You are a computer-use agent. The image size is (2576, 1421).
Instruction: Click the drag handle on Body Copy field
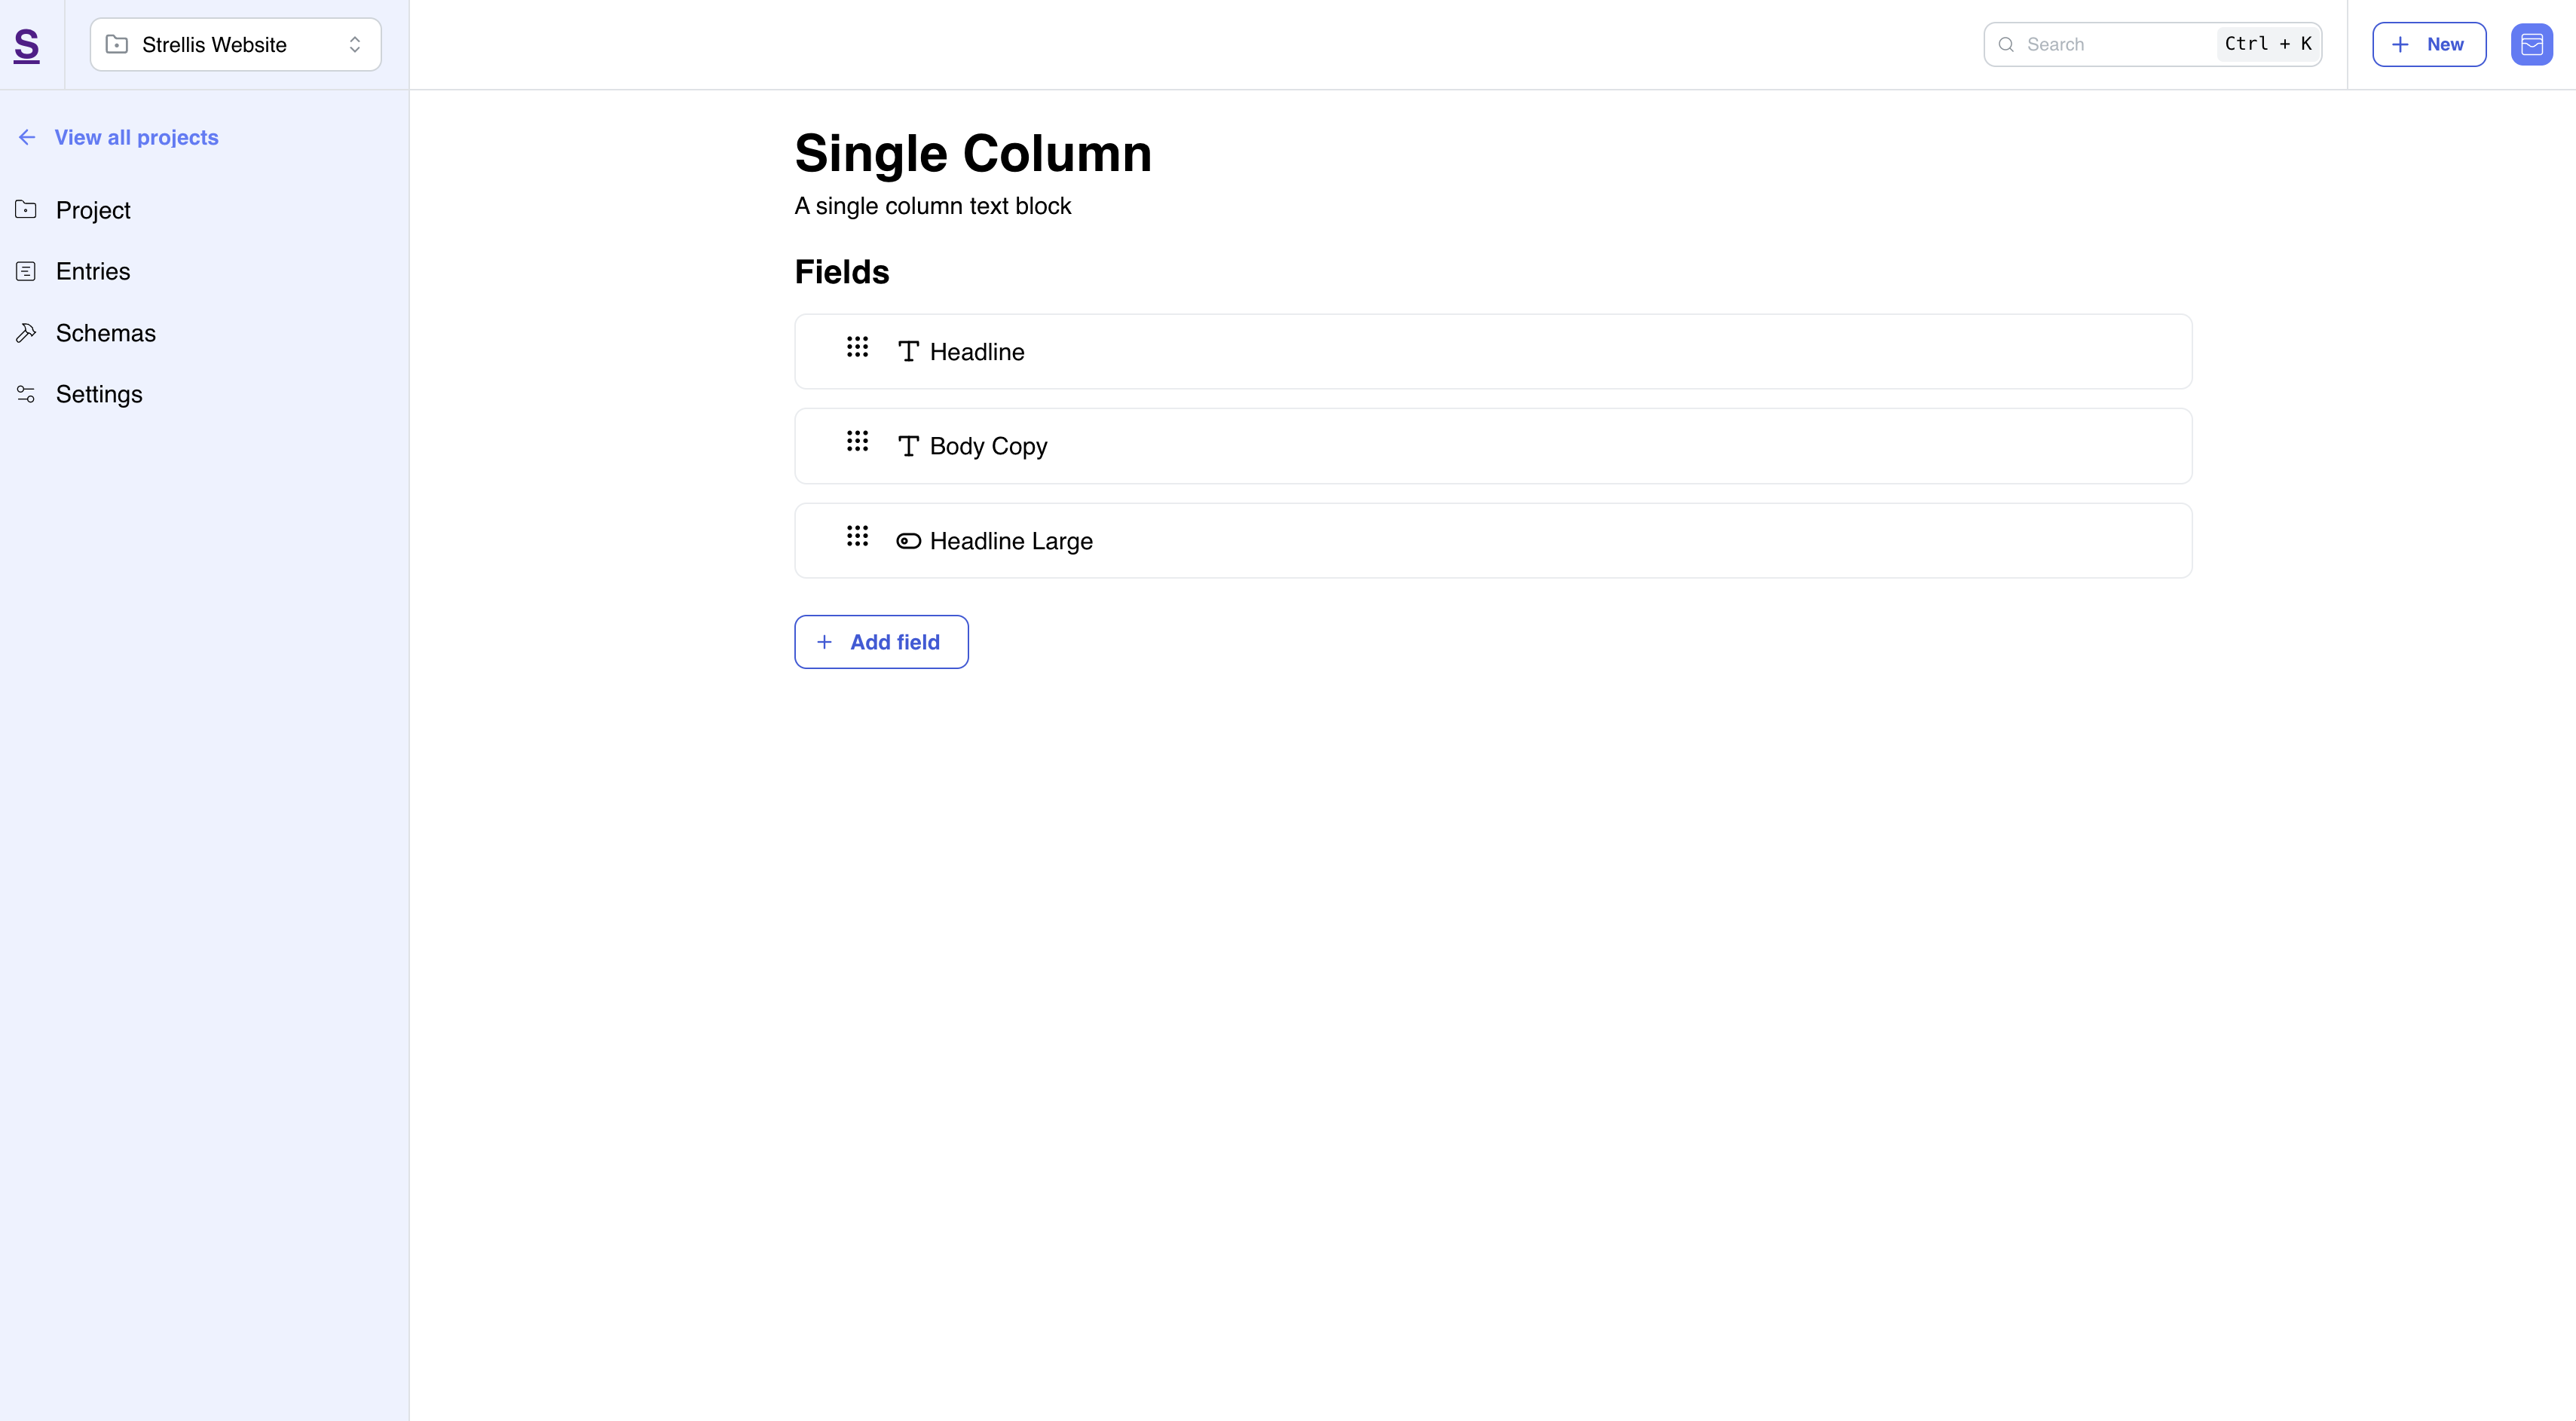pyautogui.click(x=857, y=441)
